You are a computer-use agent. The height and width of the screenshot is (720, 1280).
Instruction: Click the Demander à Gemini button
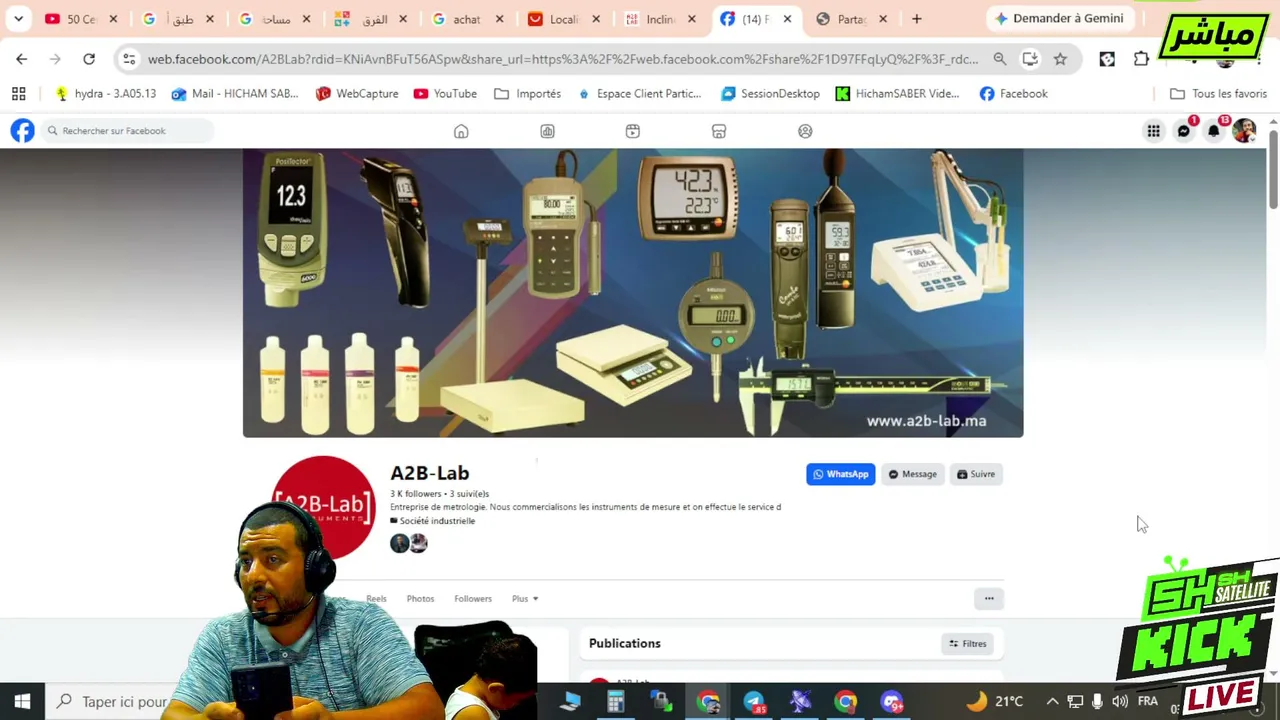click(x=1058, y=19)
